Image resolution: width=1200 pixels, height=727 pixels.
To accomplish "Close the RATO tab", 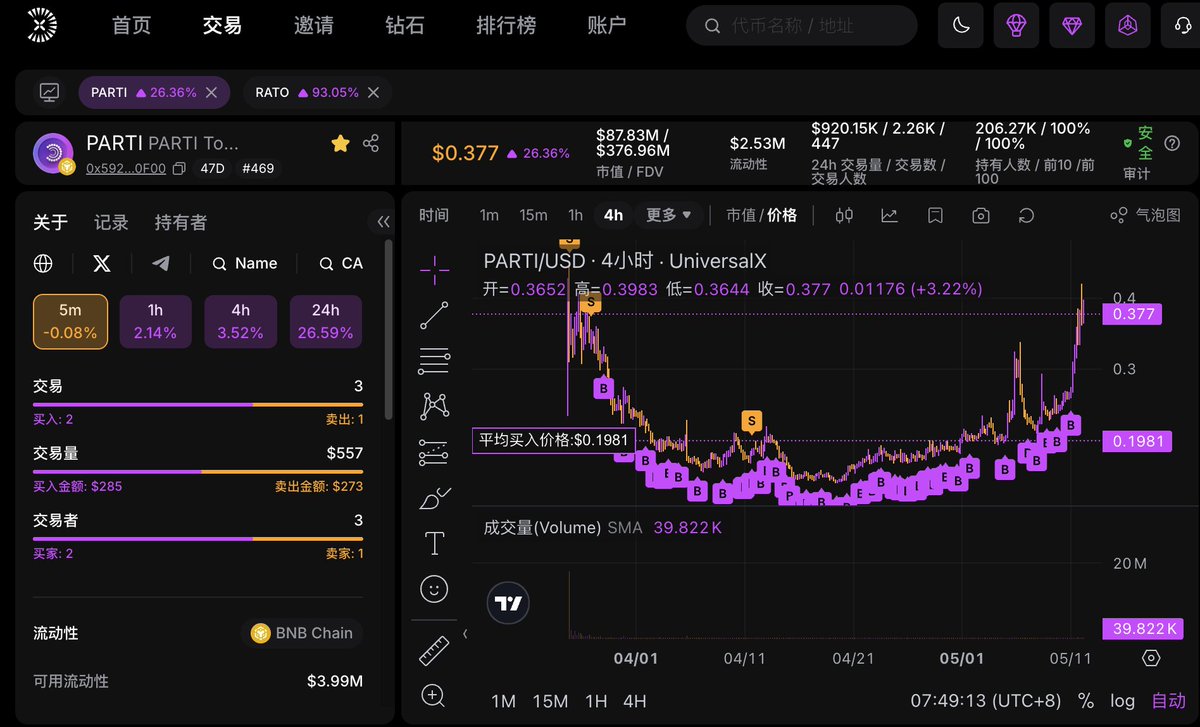I will coord(373,92).
